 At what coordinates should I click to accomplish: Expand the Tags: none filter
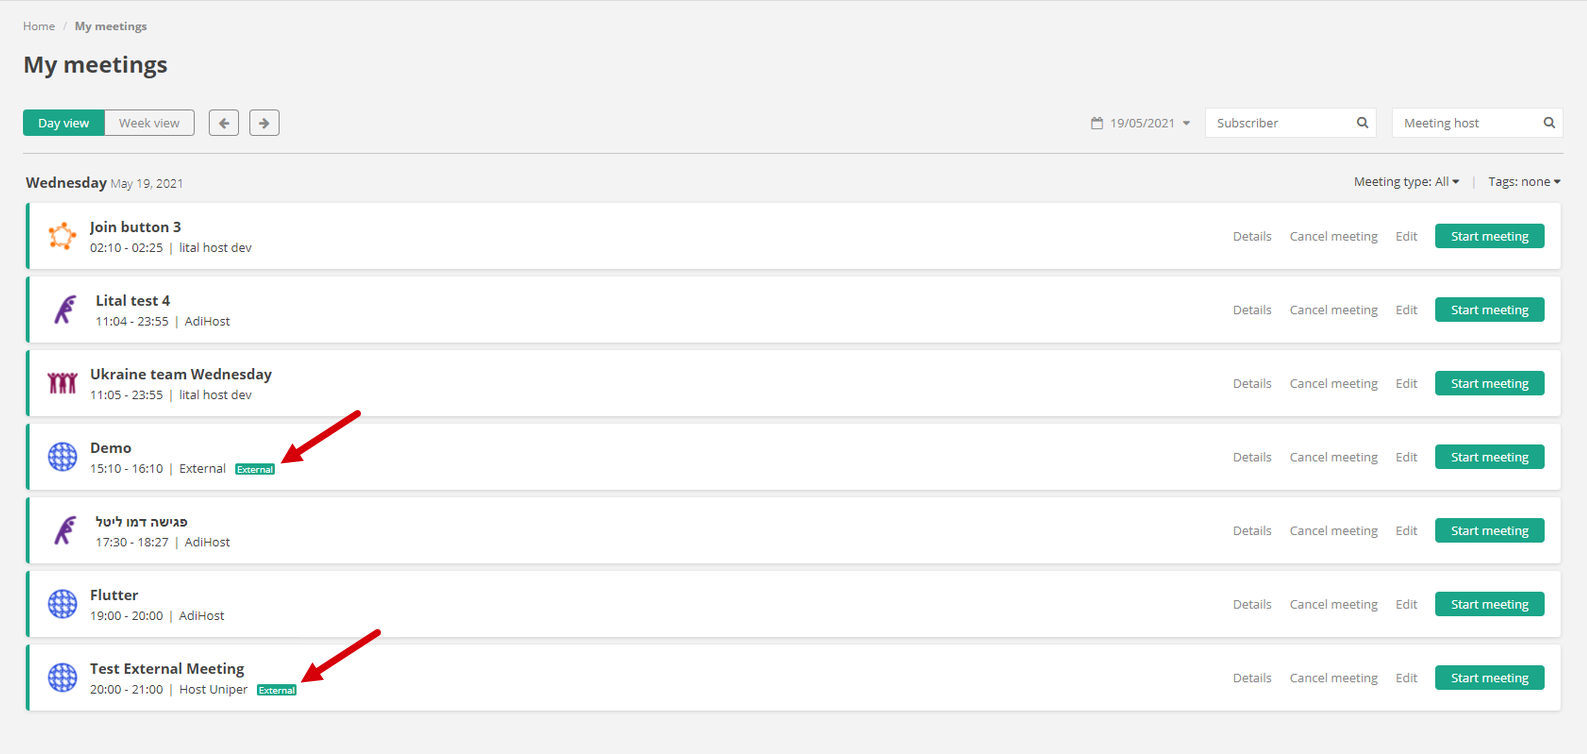1524,182
